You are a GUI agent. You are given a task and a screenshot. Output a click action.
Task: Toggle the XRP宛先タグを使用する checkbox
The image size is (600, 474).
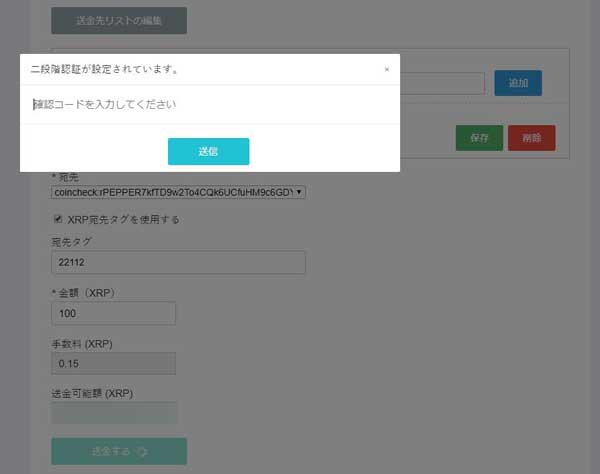[x=58, y=219]
